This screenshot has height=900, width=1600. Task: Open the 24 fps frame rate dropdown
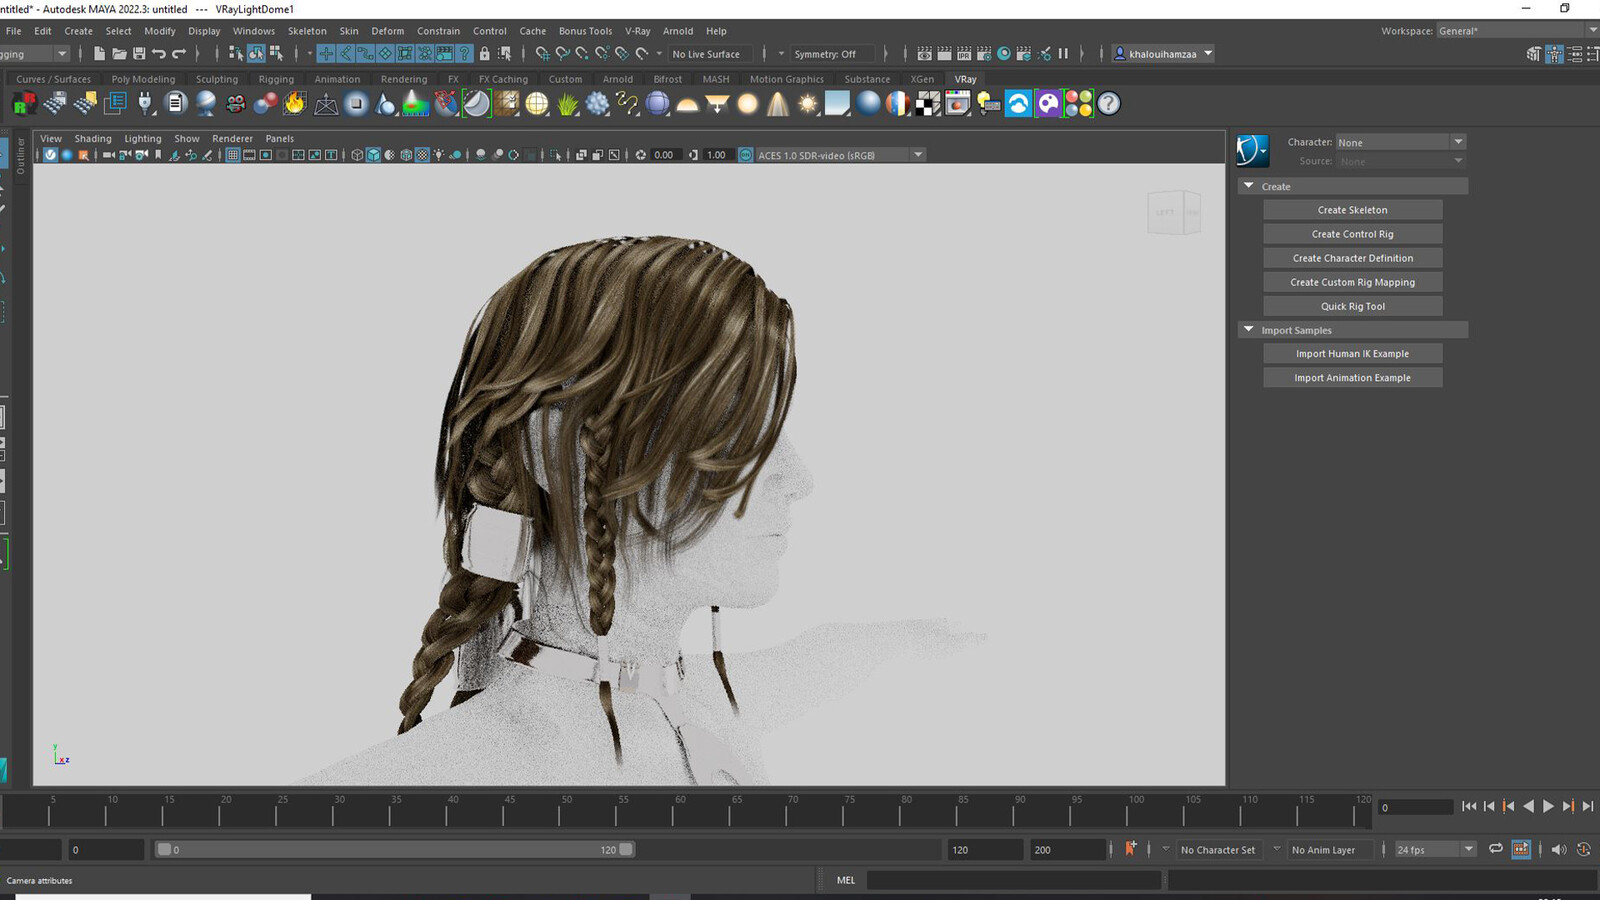point(1435,849)
